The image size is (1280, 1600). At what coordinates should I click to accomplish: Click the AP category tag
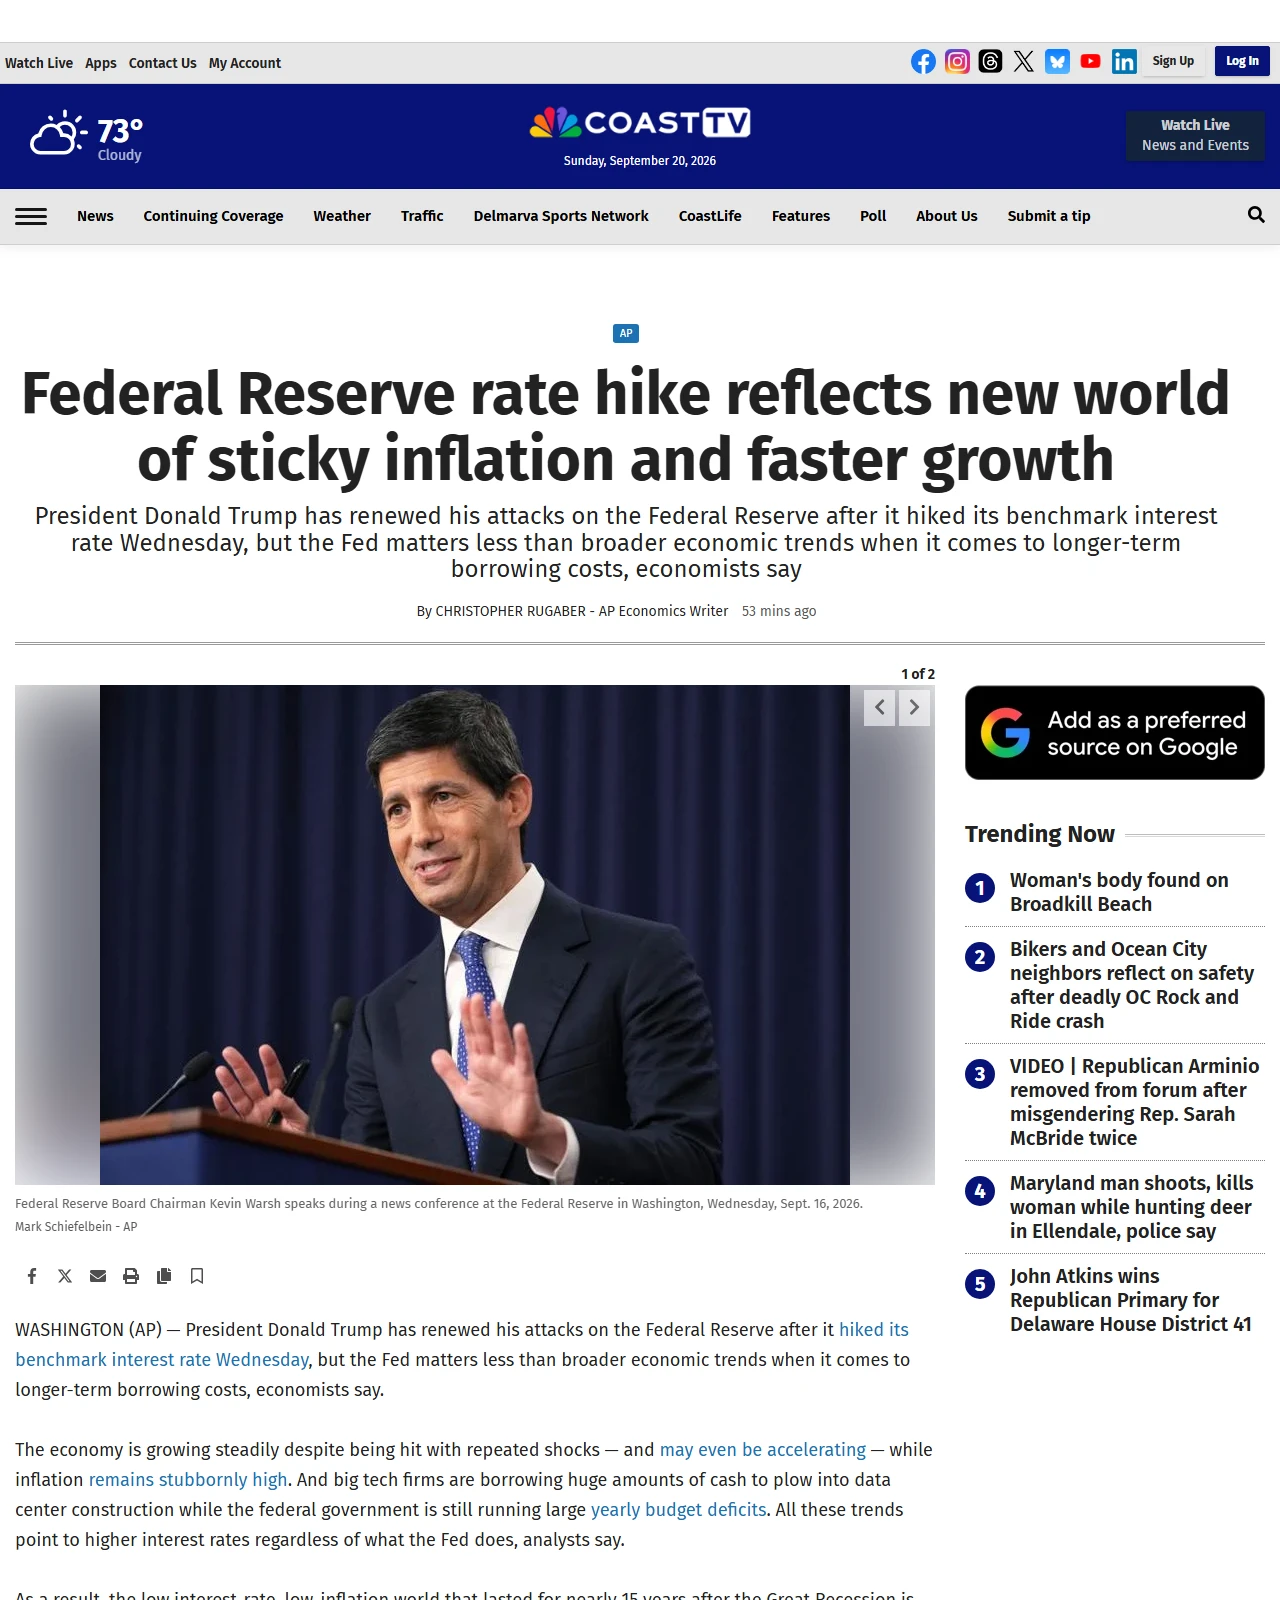click(626, 333)
